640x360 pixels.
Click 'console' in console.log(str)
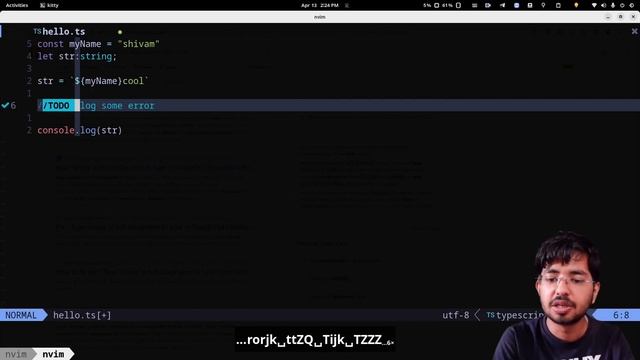tap(56, 130)
